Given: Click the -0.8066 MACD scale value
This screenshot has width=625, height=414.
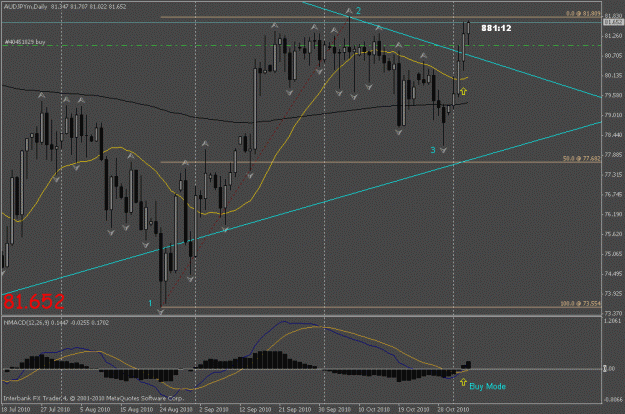Looking at the screenshot, I should click(613, 399).
